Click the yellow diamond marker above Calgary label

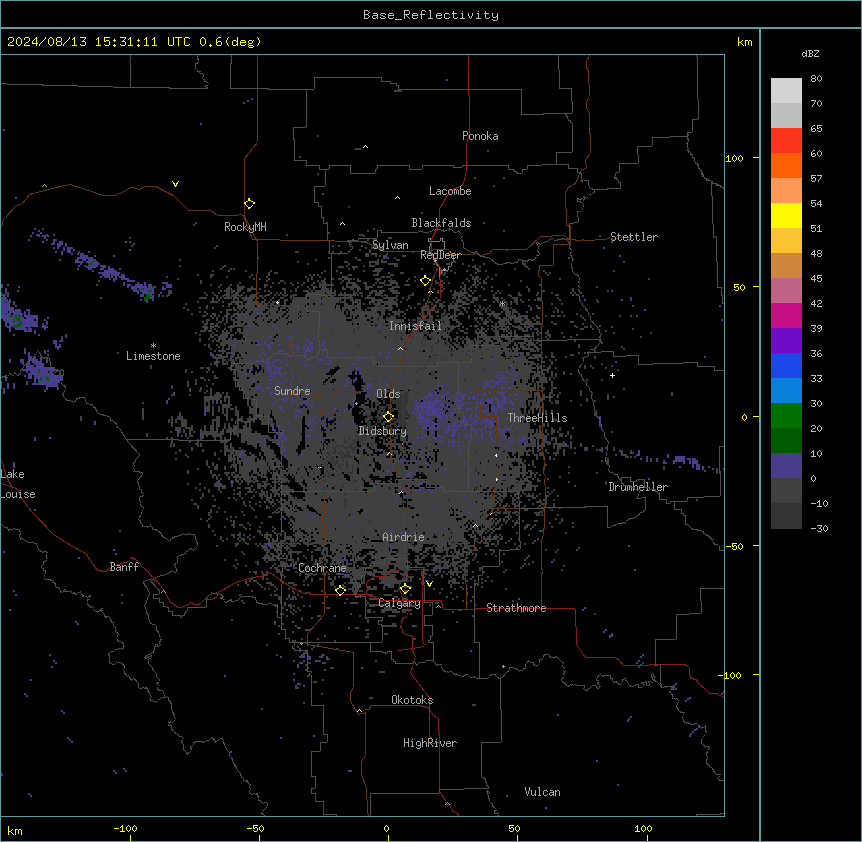coord(405,589)
